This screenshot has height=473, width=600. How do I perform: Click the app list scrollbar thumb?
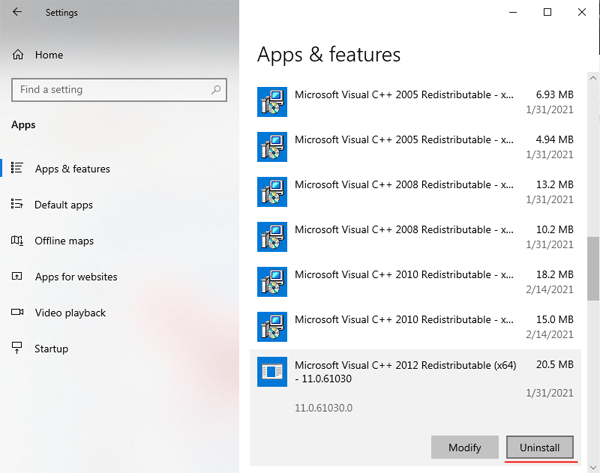pos(593,269)
